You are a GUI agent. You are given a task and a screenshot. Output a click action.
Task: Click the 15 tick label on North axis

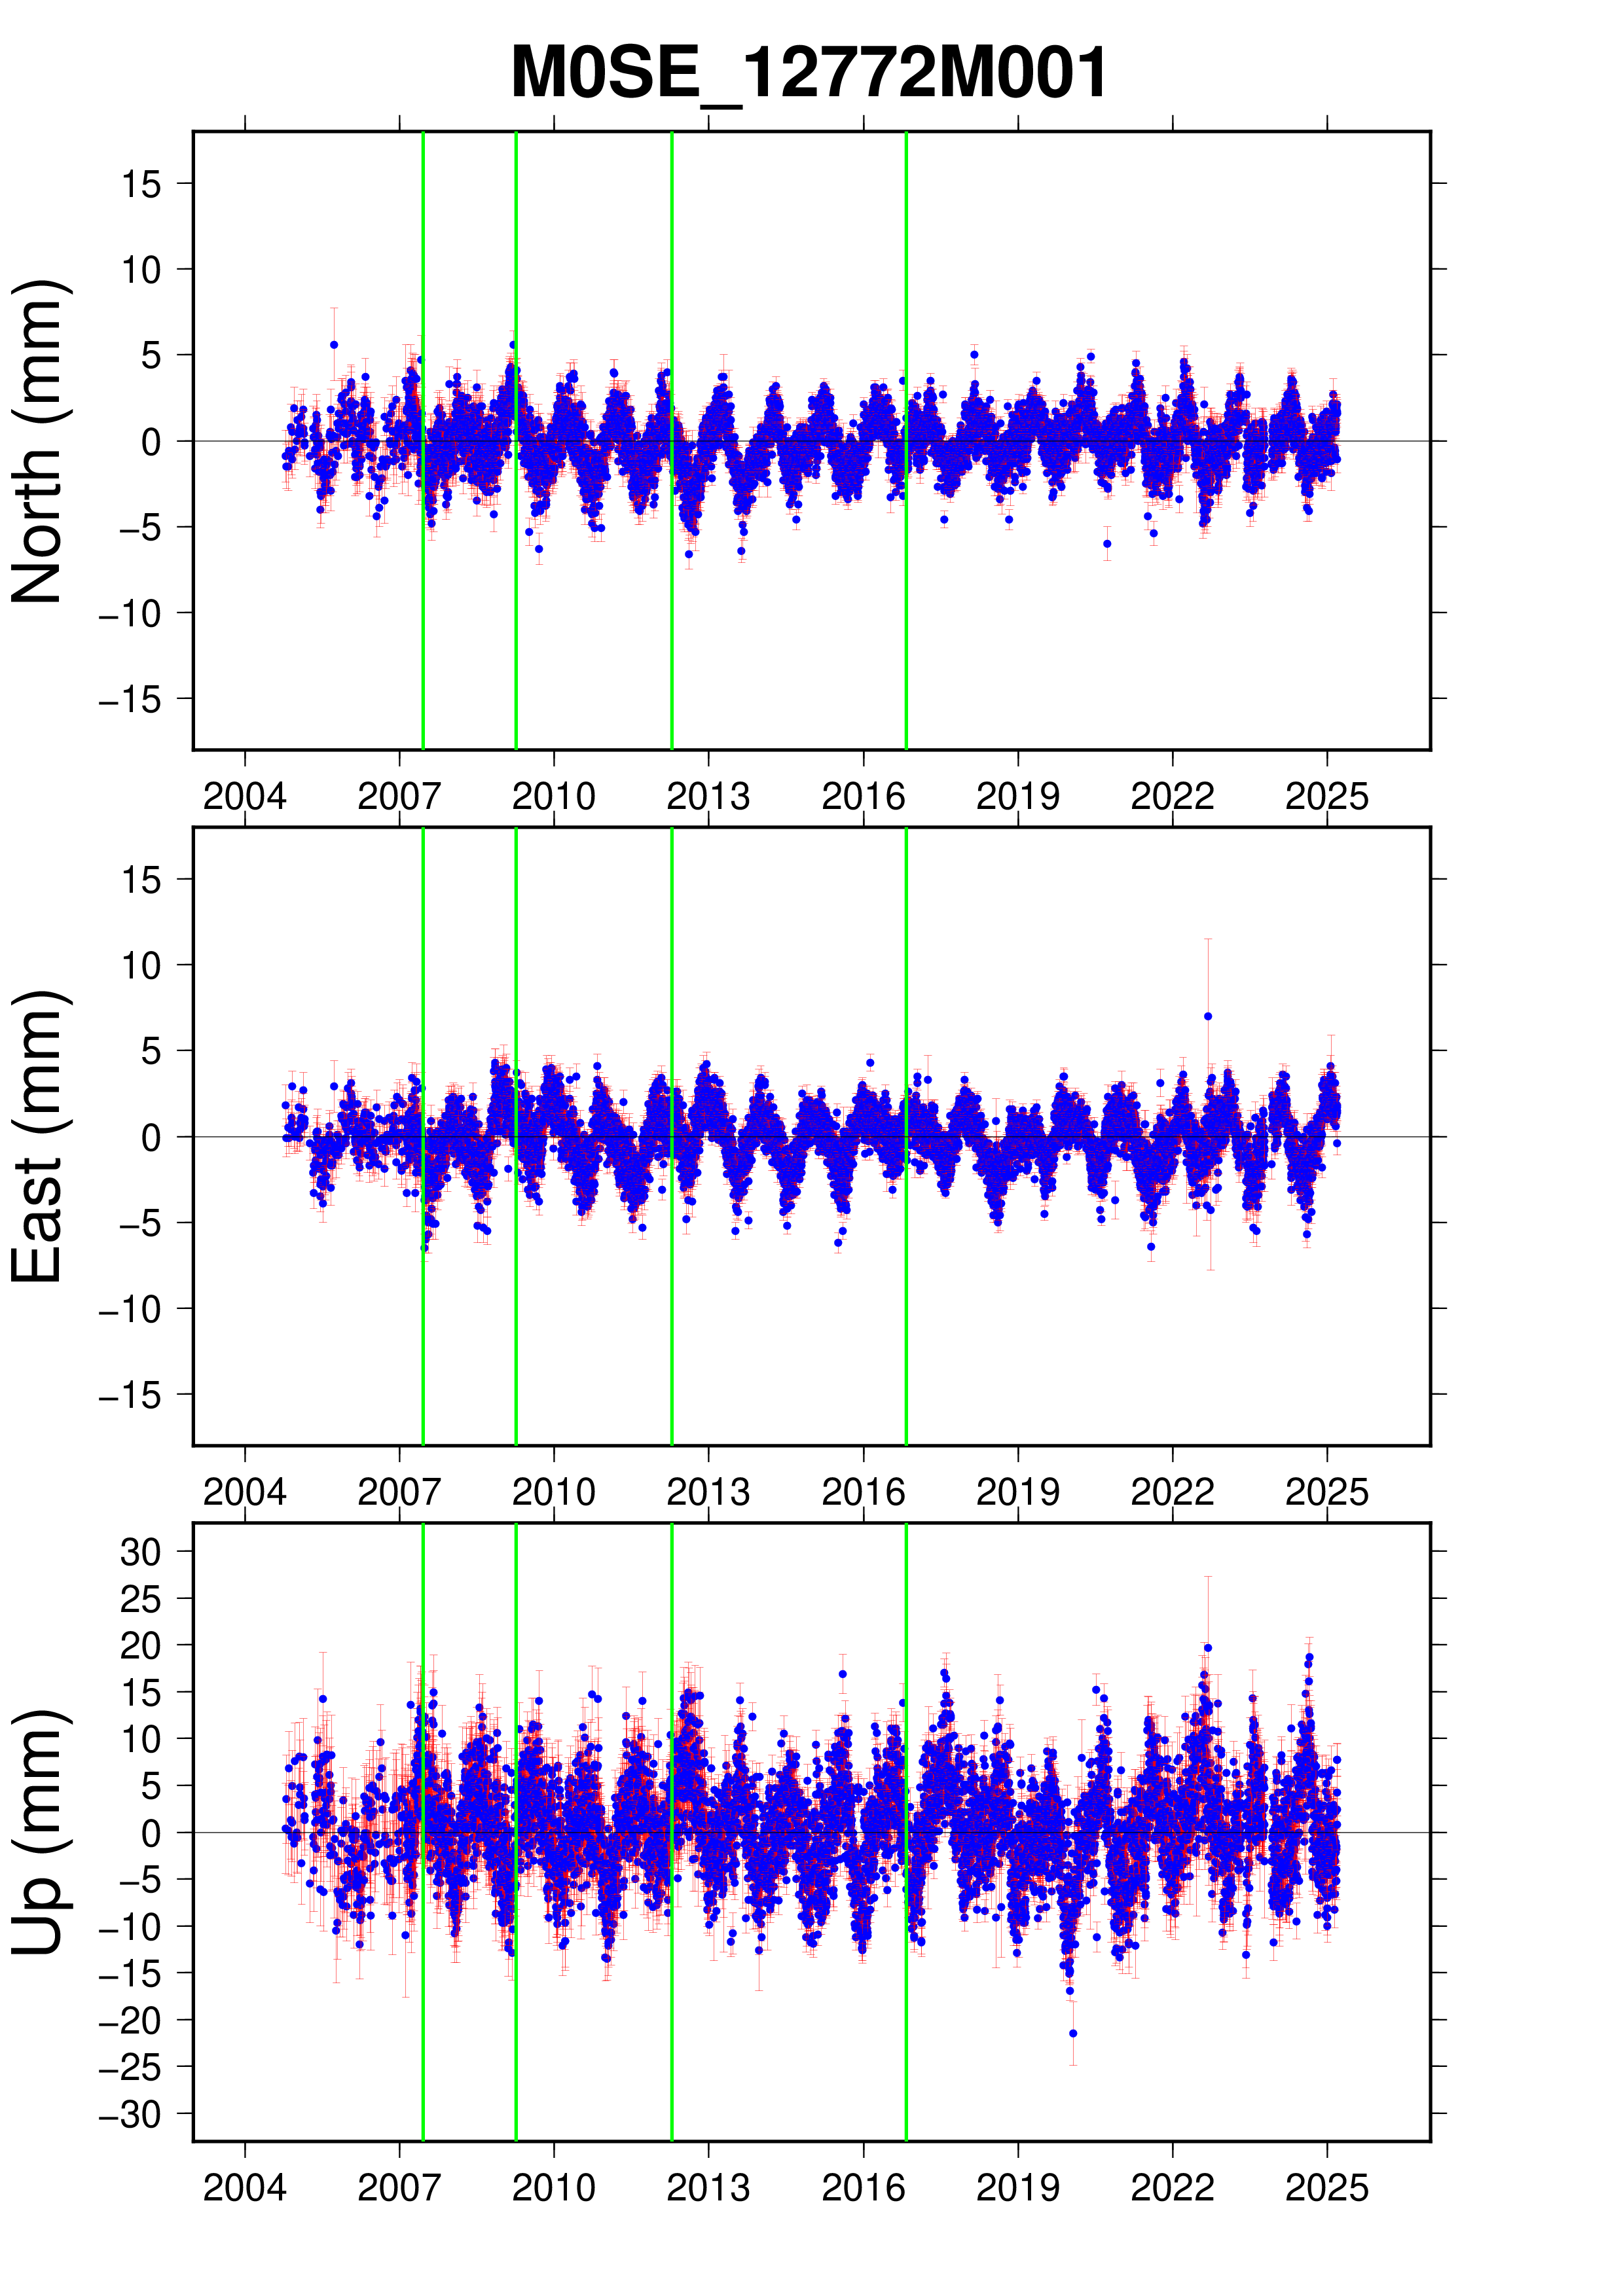pyautogui.click(x=141, y=184)
